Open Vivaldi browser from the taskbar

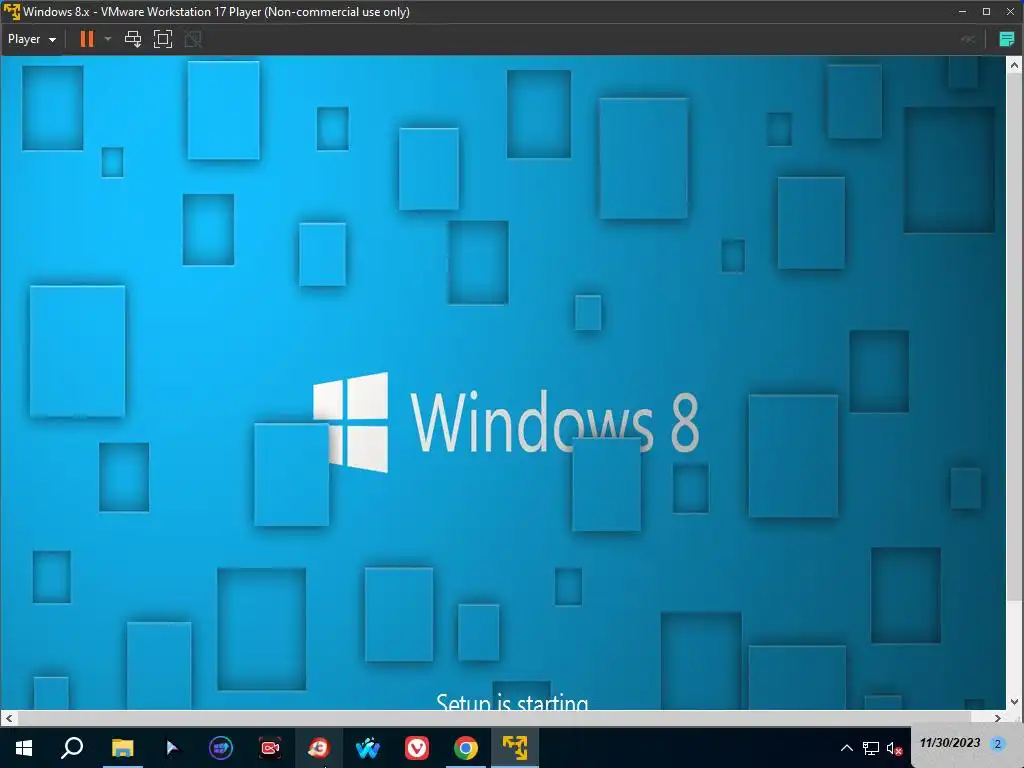[417, 748]
